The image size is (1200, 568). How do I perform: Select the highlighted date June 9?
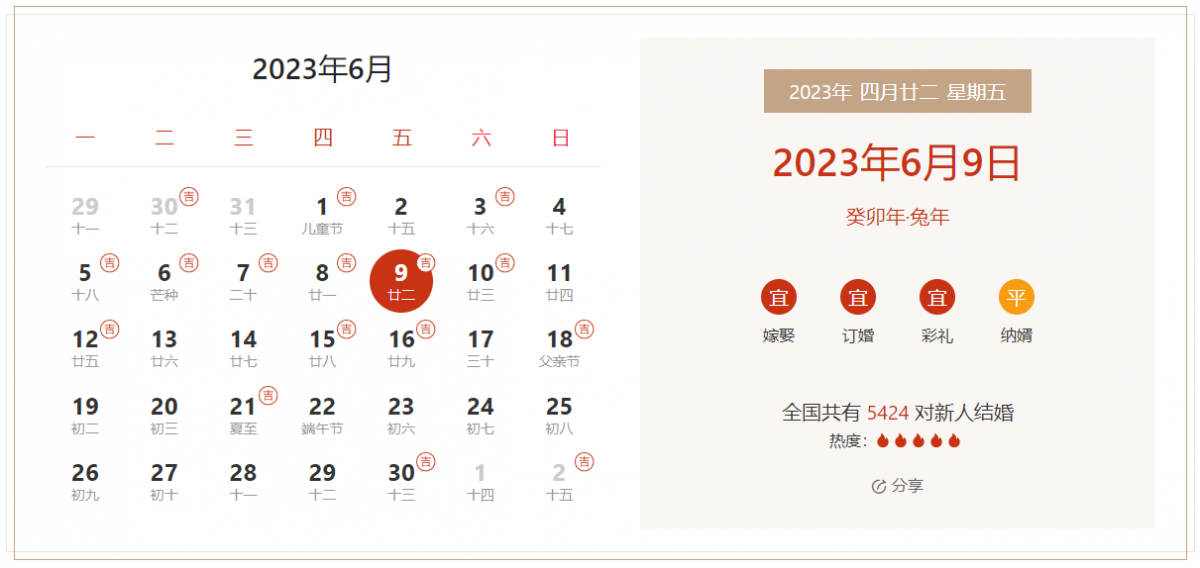(401, 281)
